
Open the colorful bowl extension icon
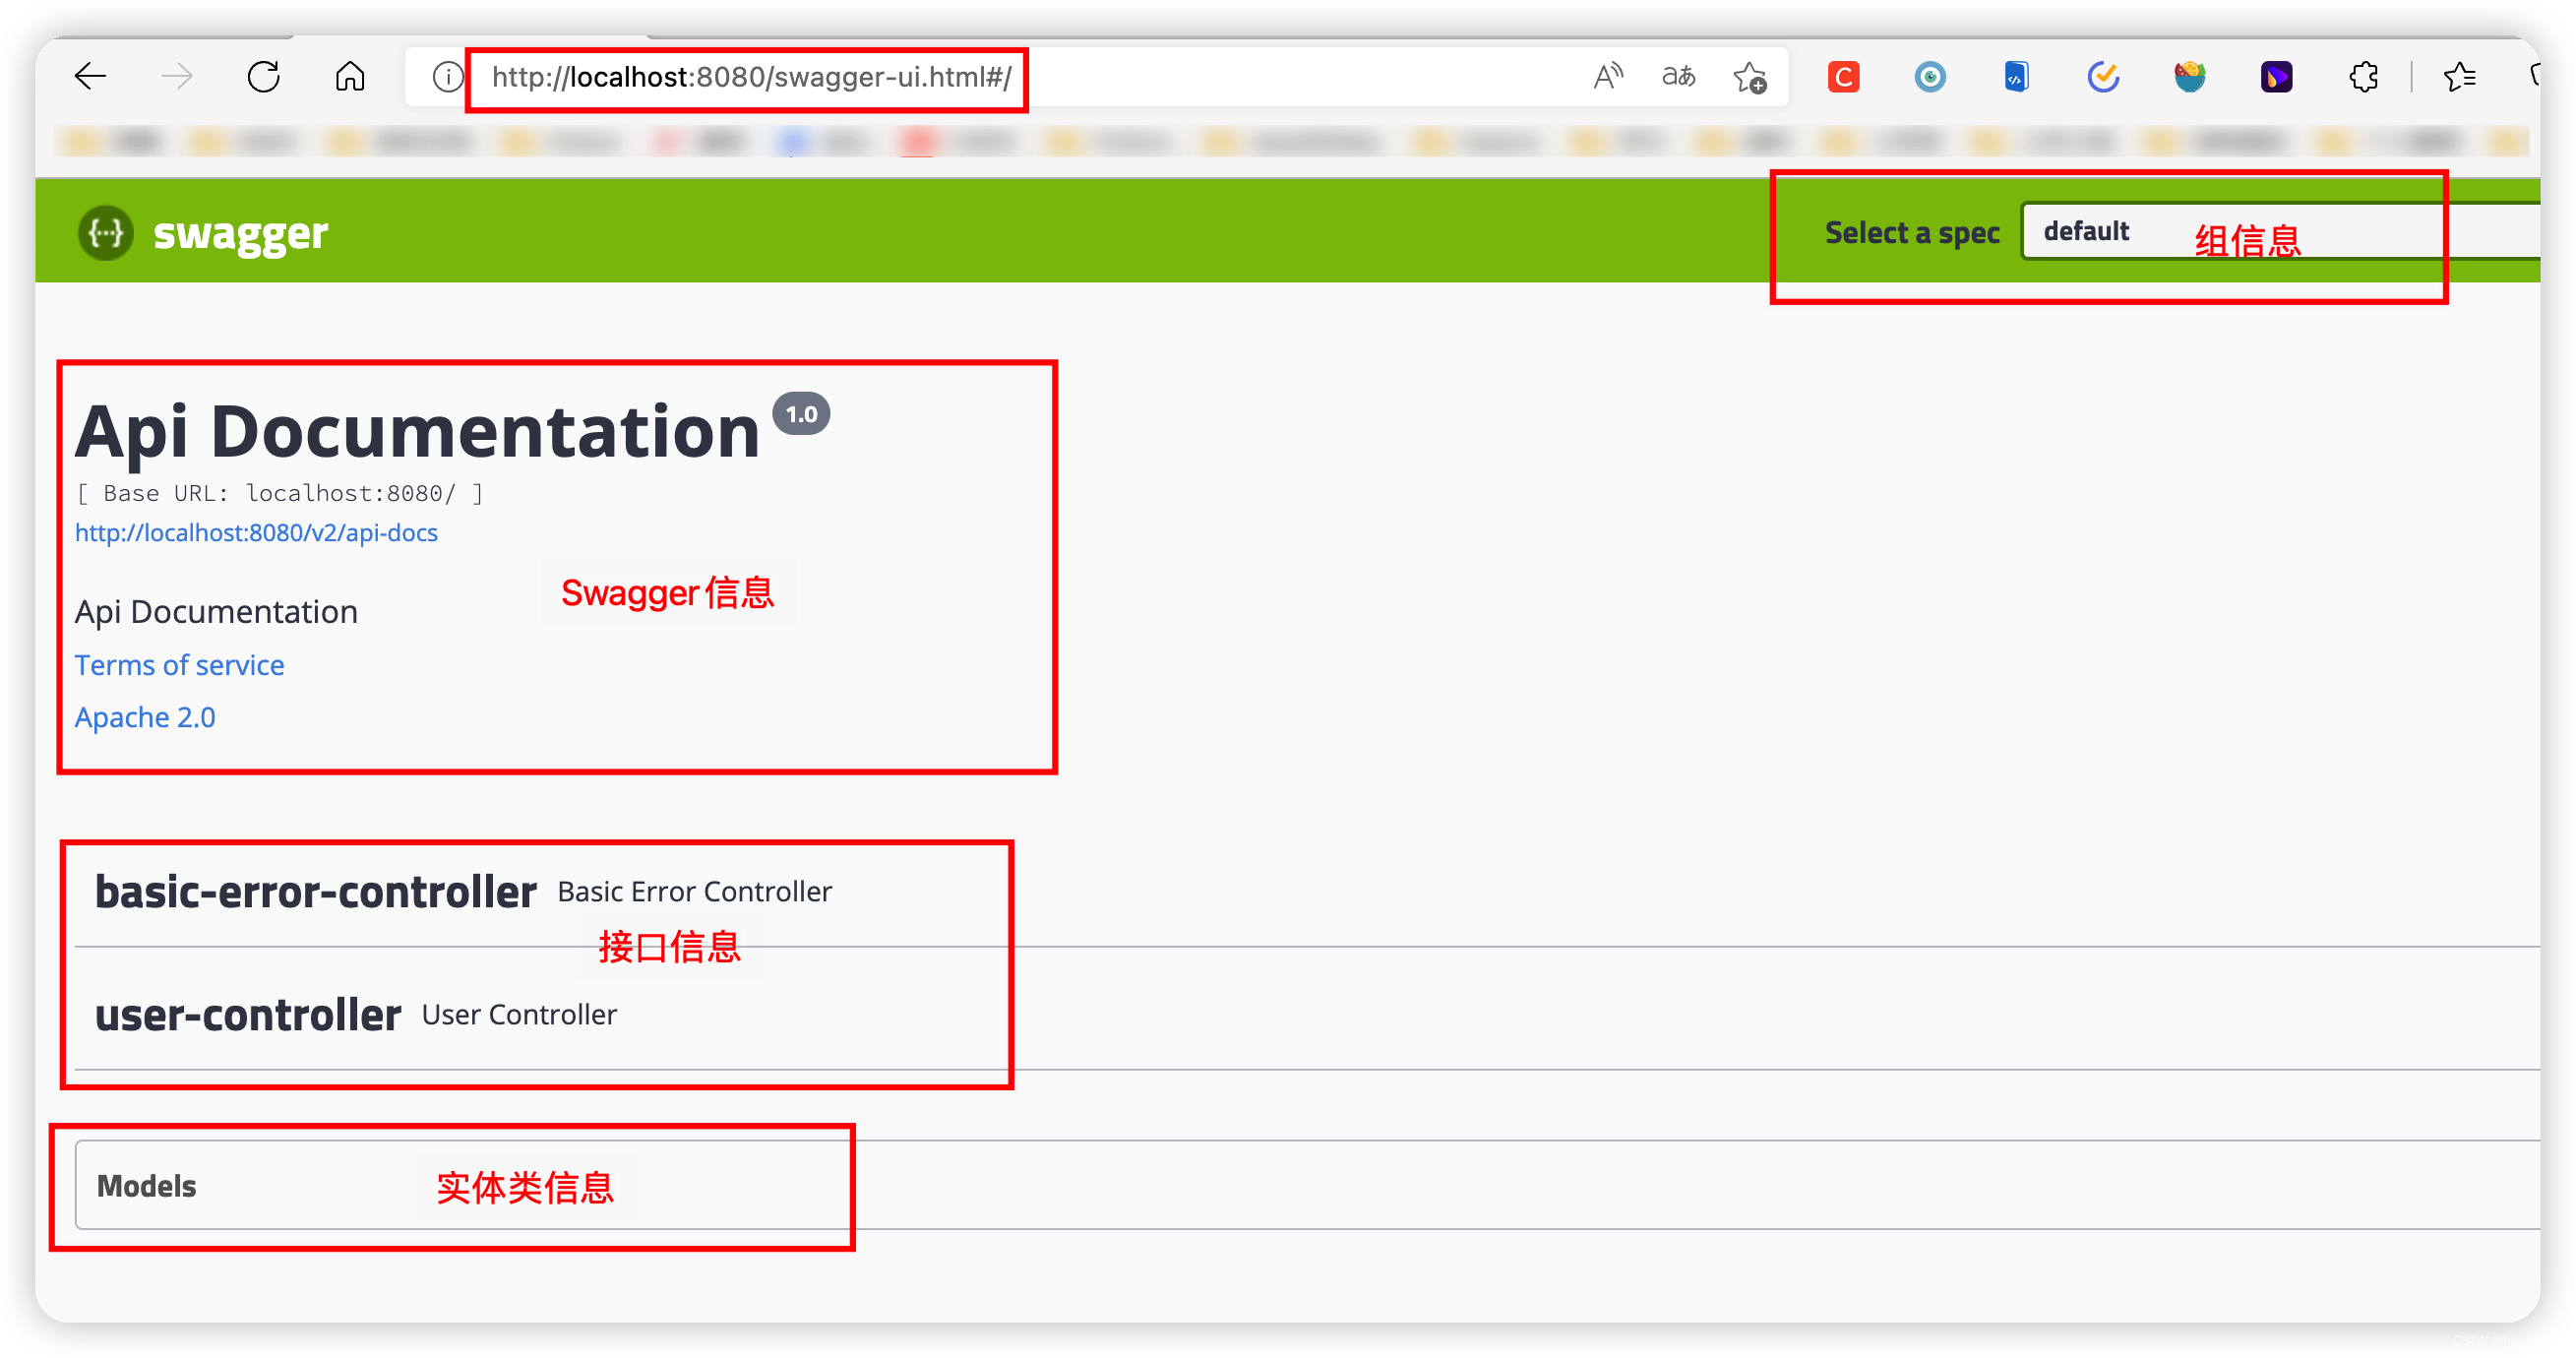(2190, 77)
